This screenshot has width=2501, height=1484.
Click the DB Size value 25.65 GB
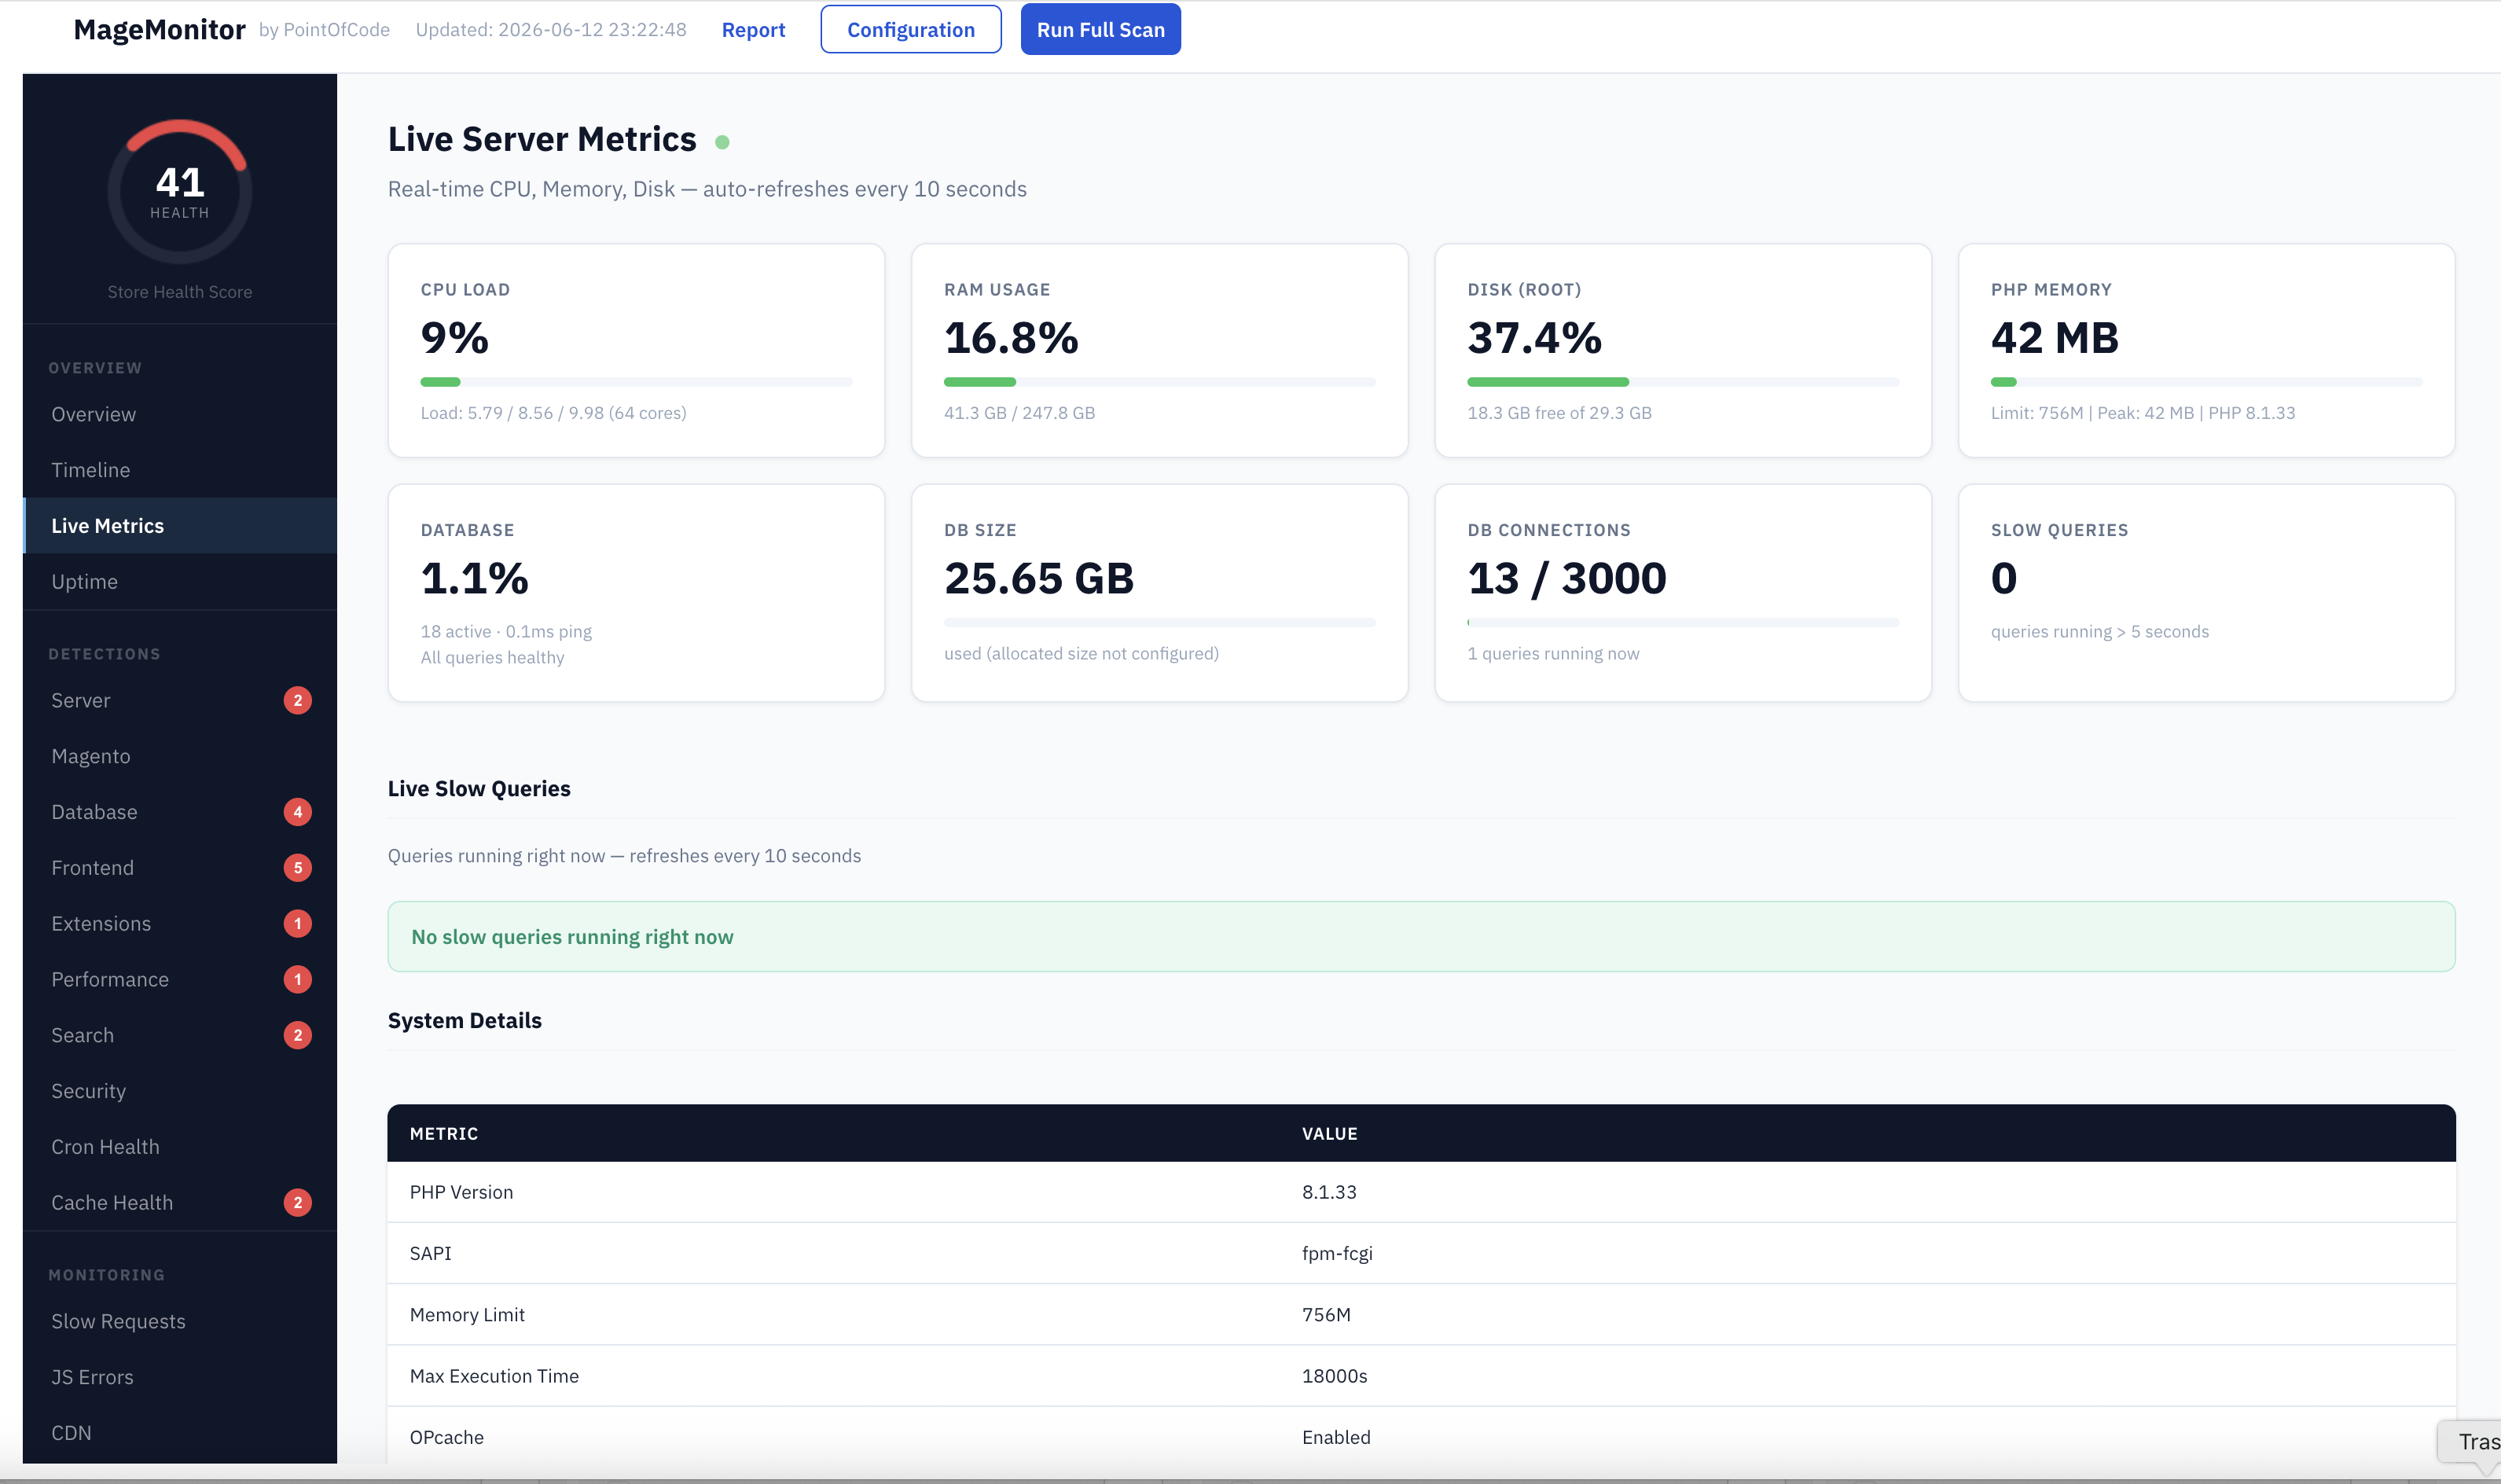(1039, 578)
